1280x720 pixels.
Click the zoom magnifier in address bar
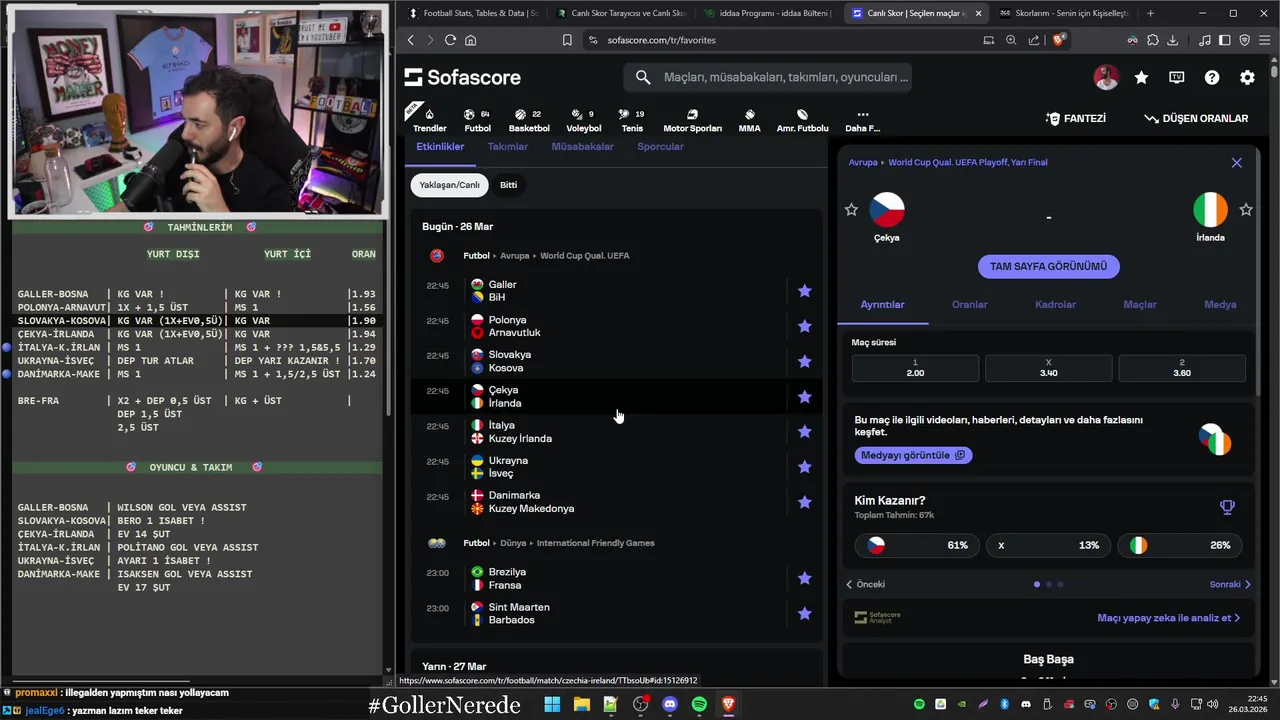1011,40
